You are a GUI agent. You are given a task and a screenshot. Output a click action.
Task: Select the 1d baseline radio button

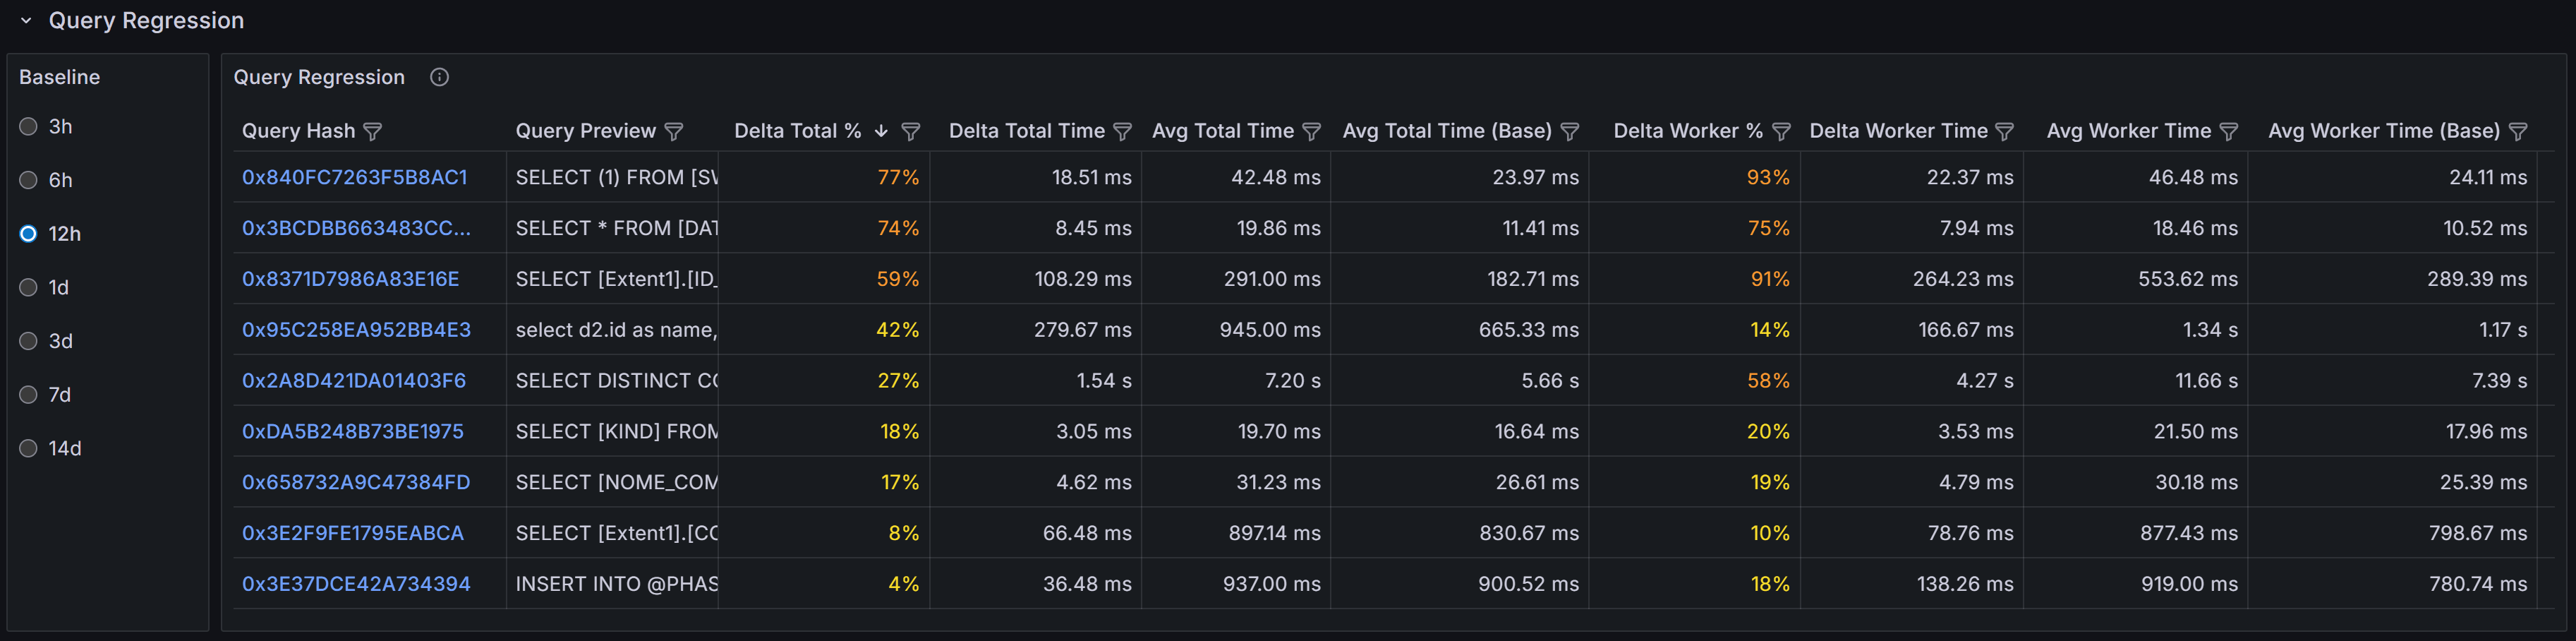29,287
